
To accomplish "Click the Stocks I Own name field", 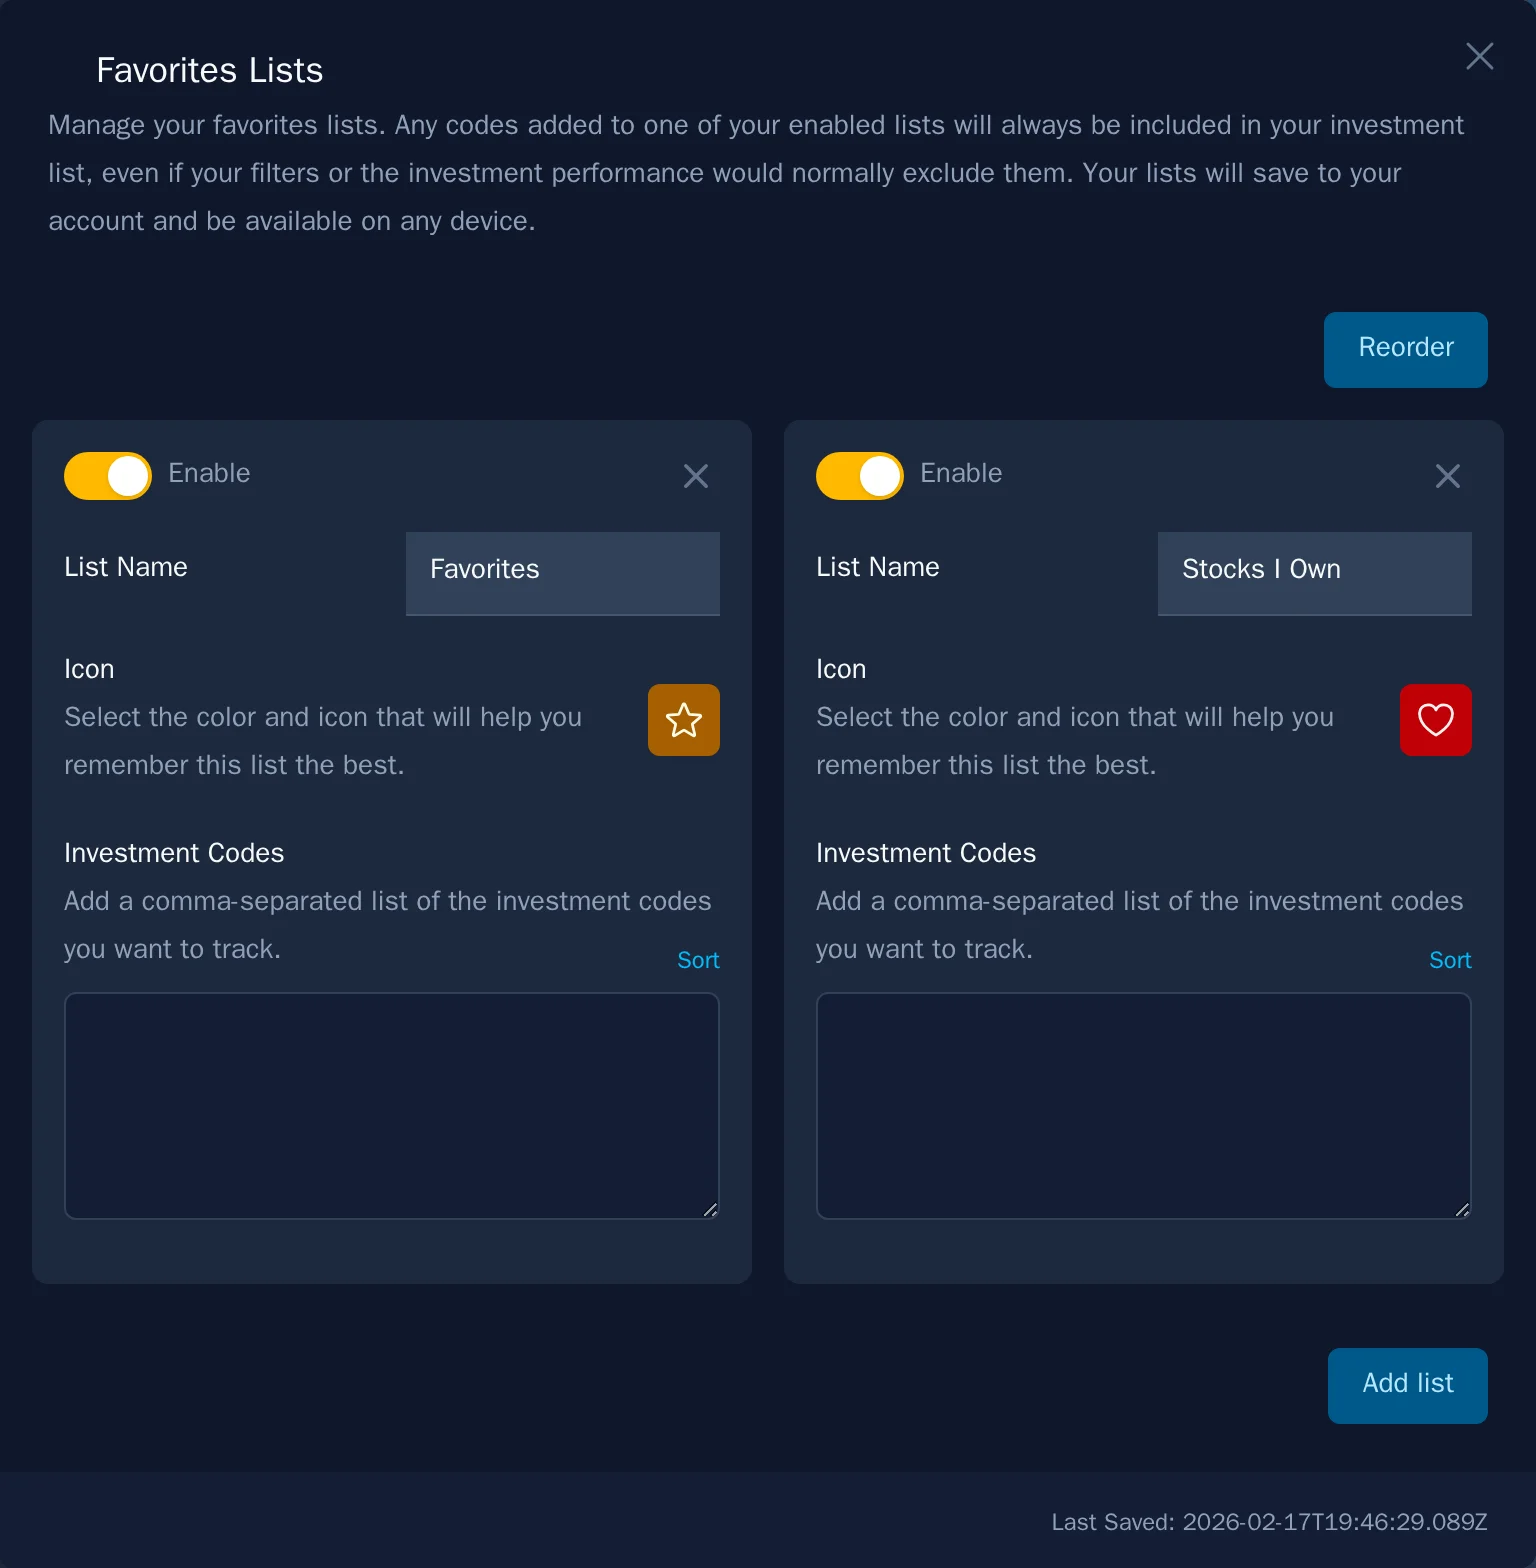I will (1314, 572).
